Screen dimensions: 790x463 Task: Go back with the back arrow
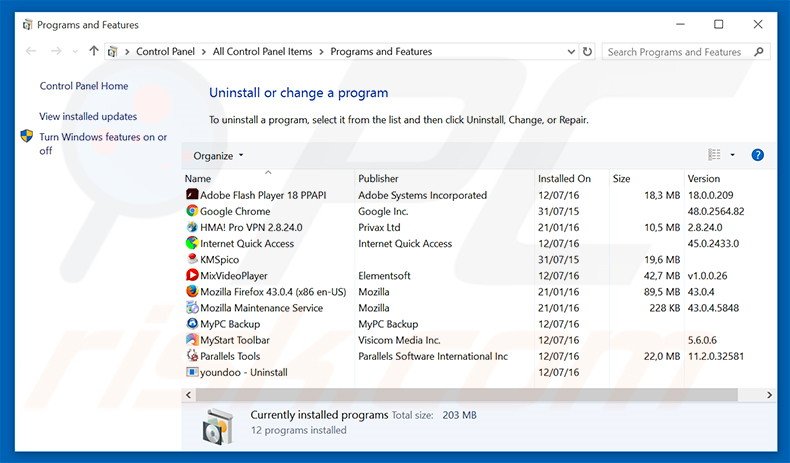point(31,51)
